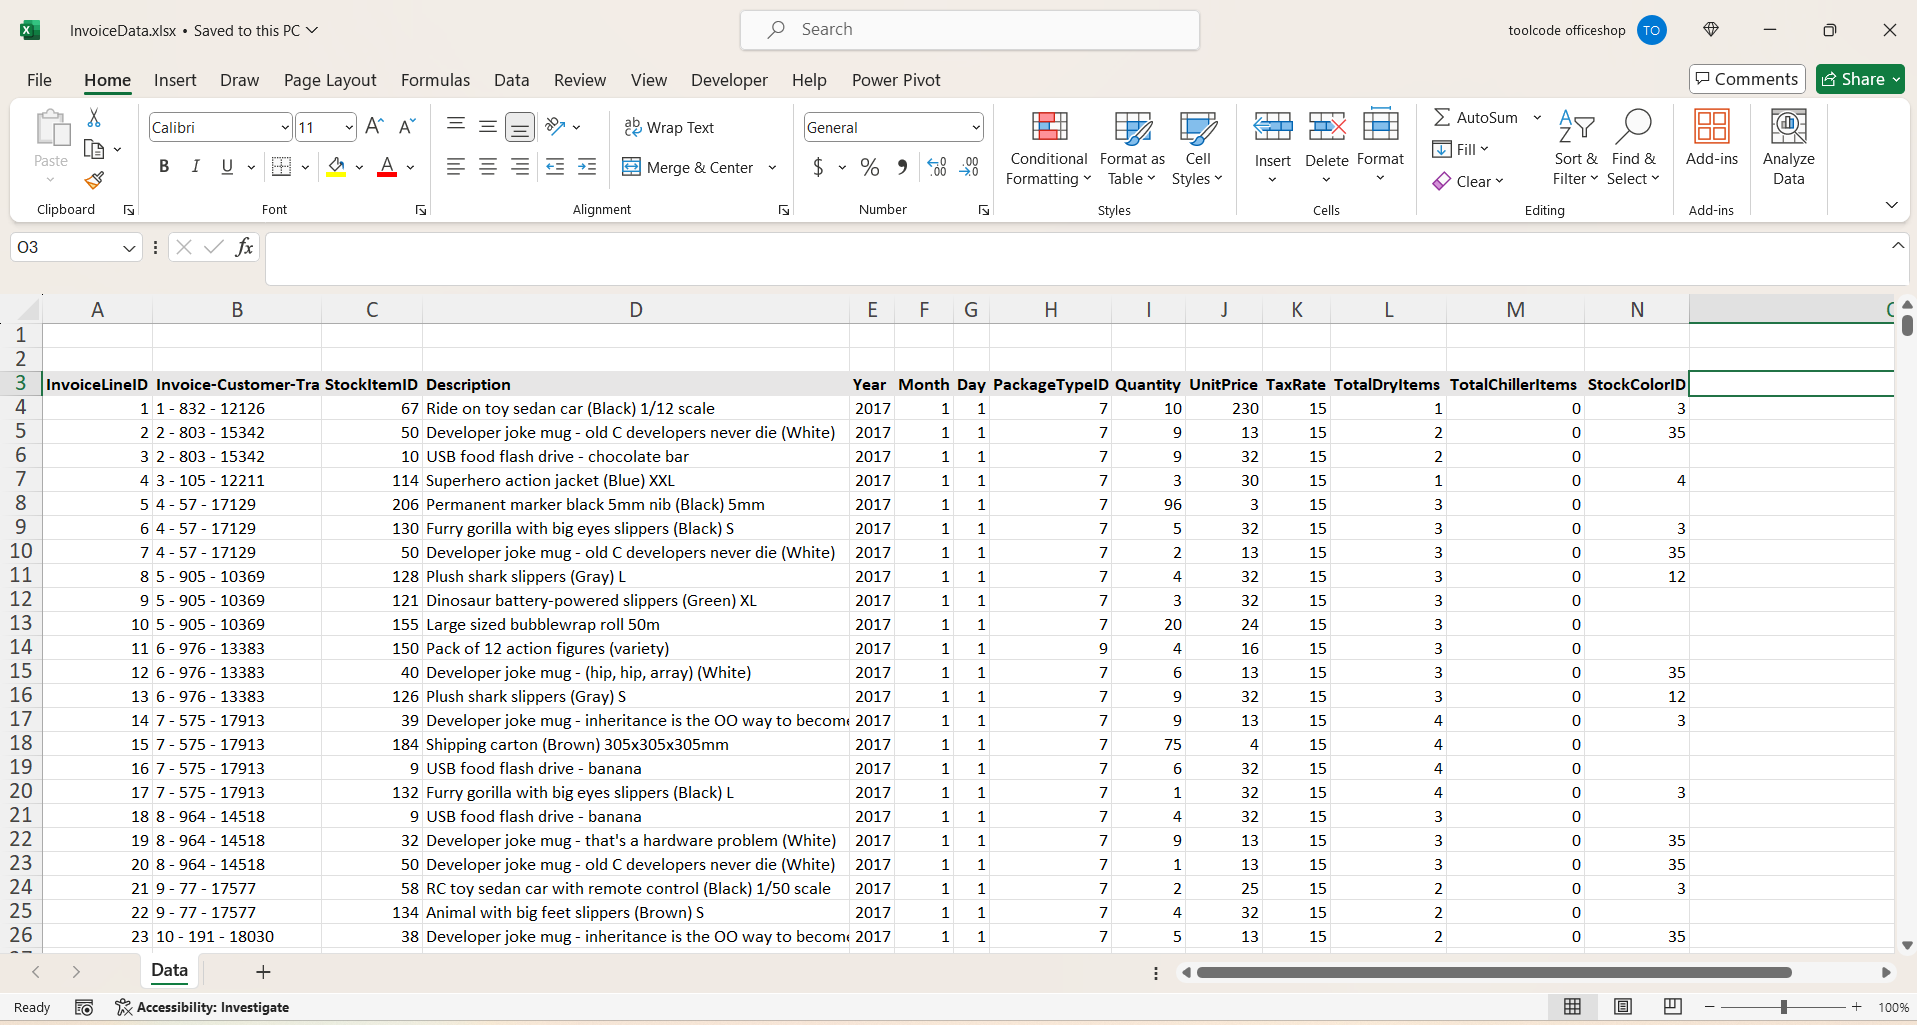The image size is (1917, 1025).
Task: Switch to the Page Layout tab
Action: pos(329,80)
